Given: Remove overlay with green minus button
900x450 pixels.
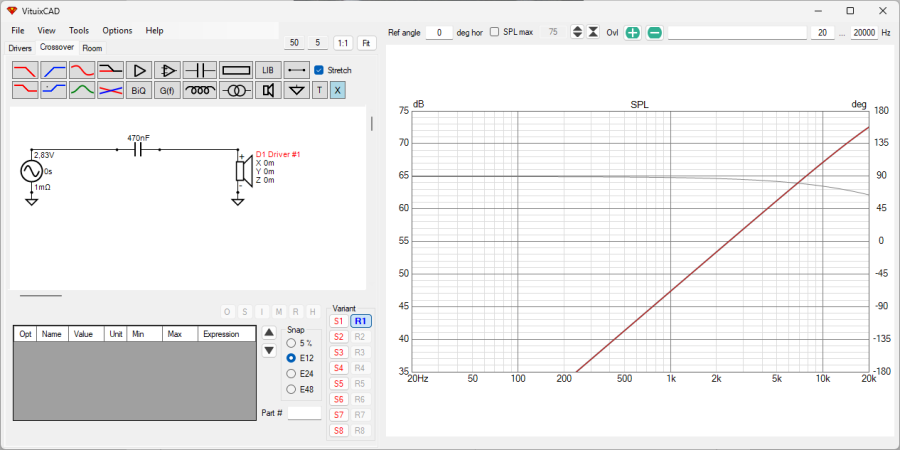Looking at the screenshot, I should [x=654, y=33].
